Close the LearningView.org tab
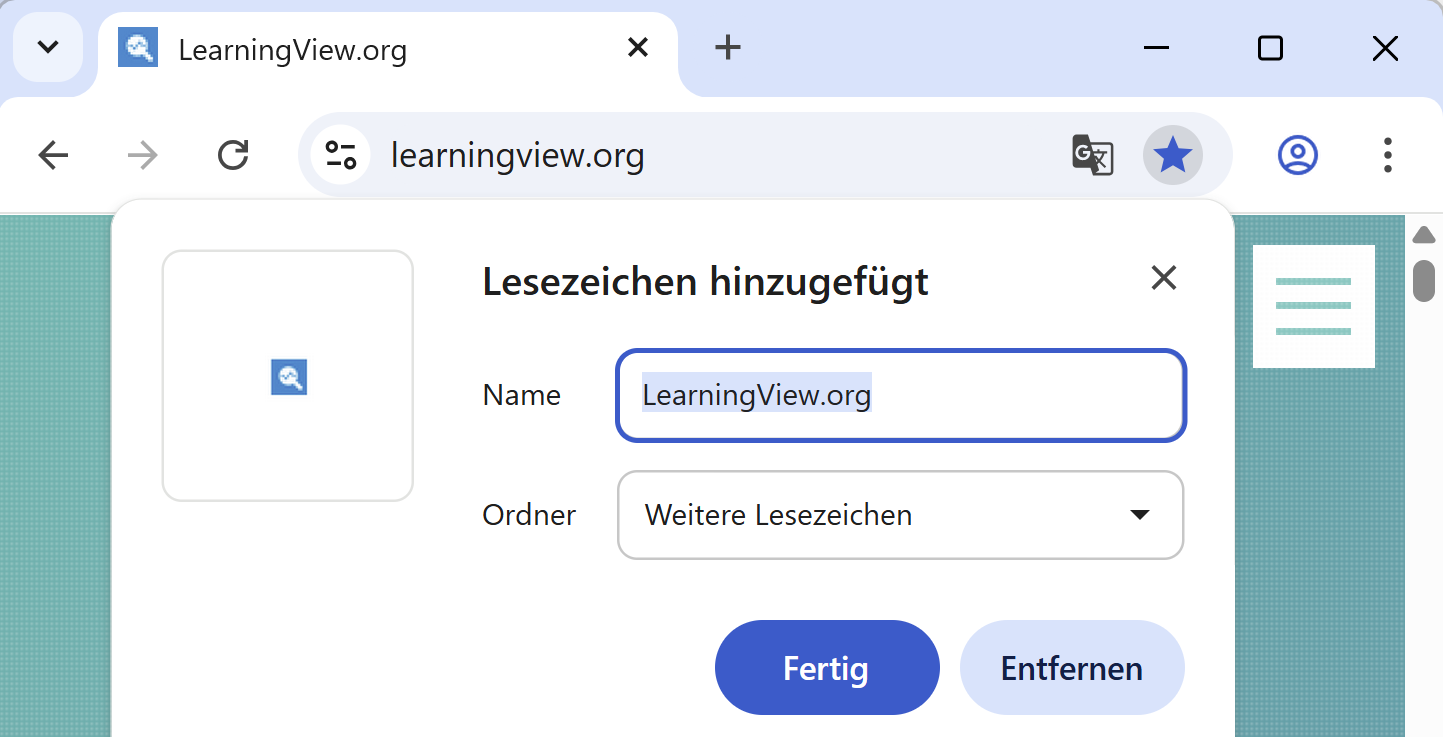The height and width of the screenshot is (737, 1443). [637, 47]
